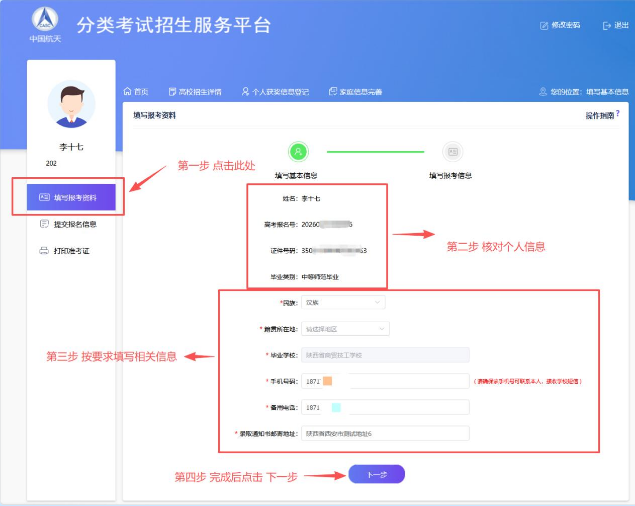Expand the 籍贯所在地 dropdown
This screenshot has height=506, width=635.
pyautogui.click(x=346, y=328)
